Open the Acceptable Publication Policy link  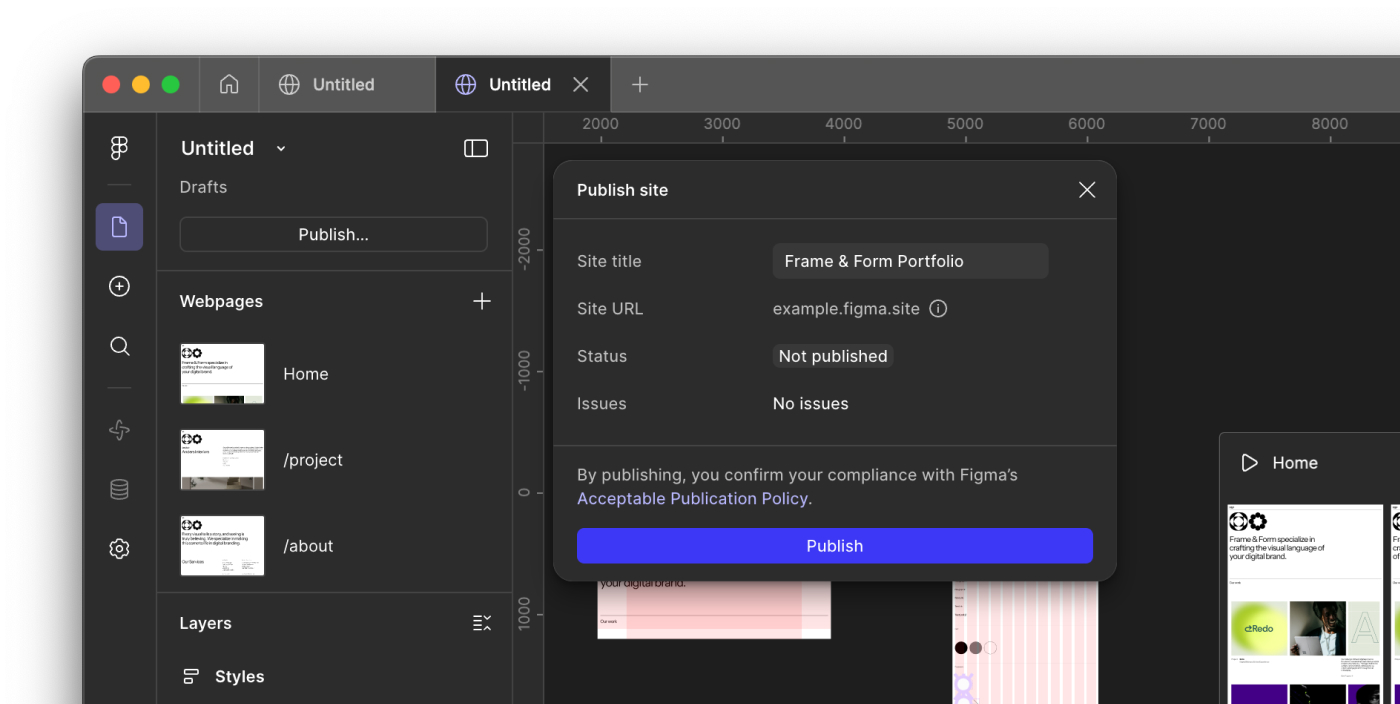point(692,499)
